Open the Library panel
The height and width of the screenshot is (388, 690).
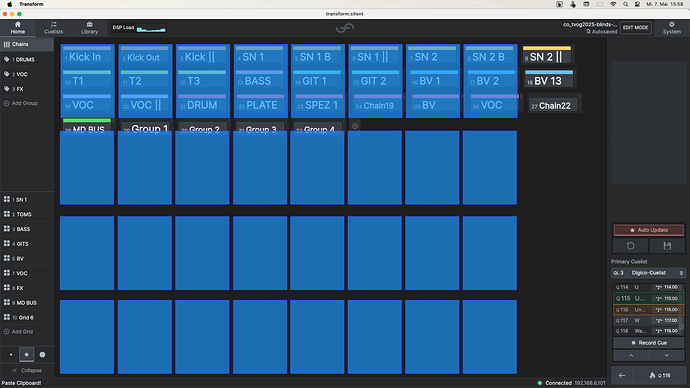pos(89,28)
